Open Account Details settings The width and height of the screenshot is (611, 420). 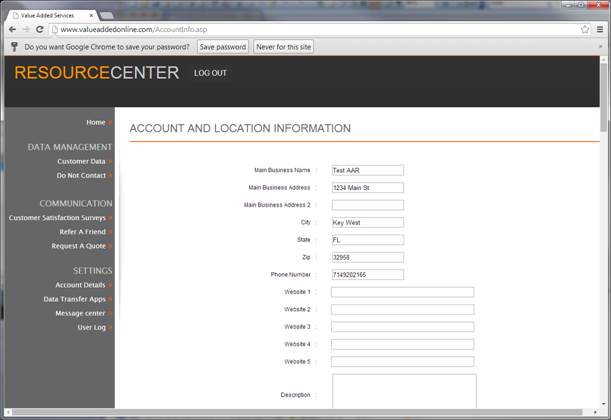(x=80, y=285)
